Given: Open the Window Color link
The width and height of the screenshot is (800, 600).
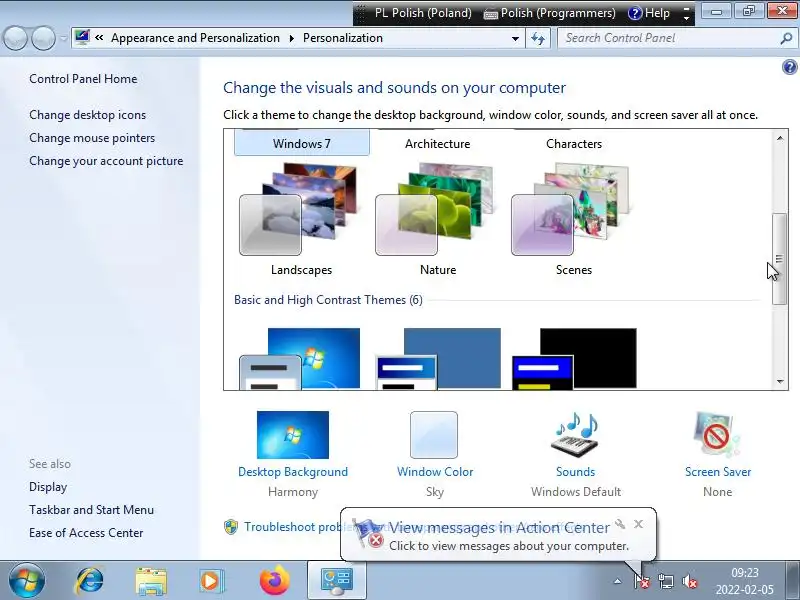Looking at the screenshot, I should pos(435,472).
